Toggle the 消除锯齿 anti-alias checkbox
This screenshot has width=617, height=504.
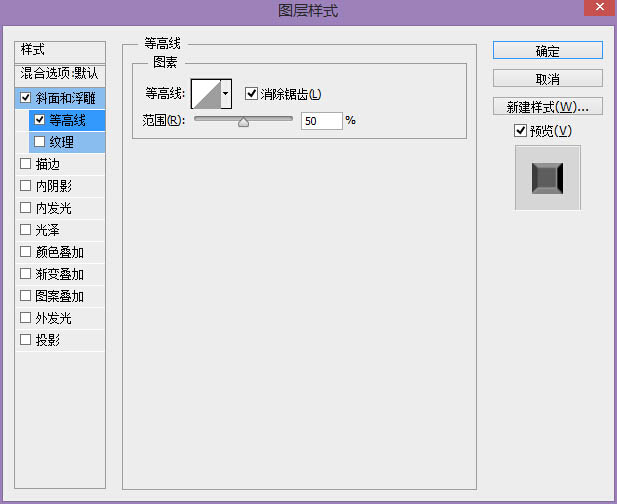251,94
